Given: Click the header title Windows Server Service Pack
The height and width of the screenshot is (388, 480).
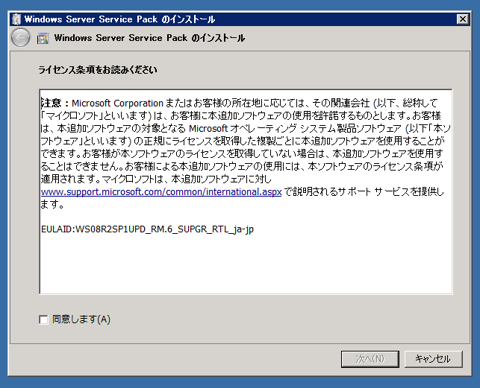Looking at the screenshot, I should point(150,38).
